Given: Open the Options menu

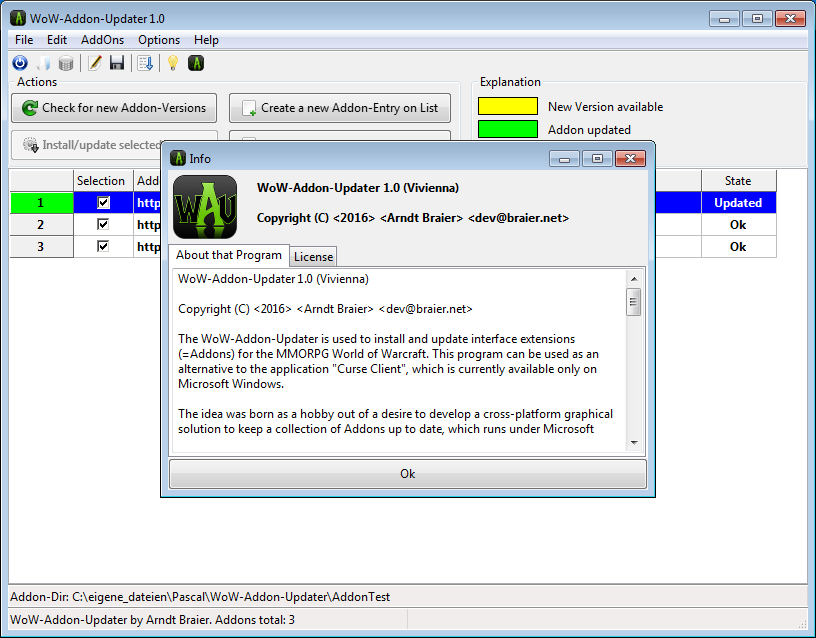Looking at the screenshot, I should [x=159, y=40].
